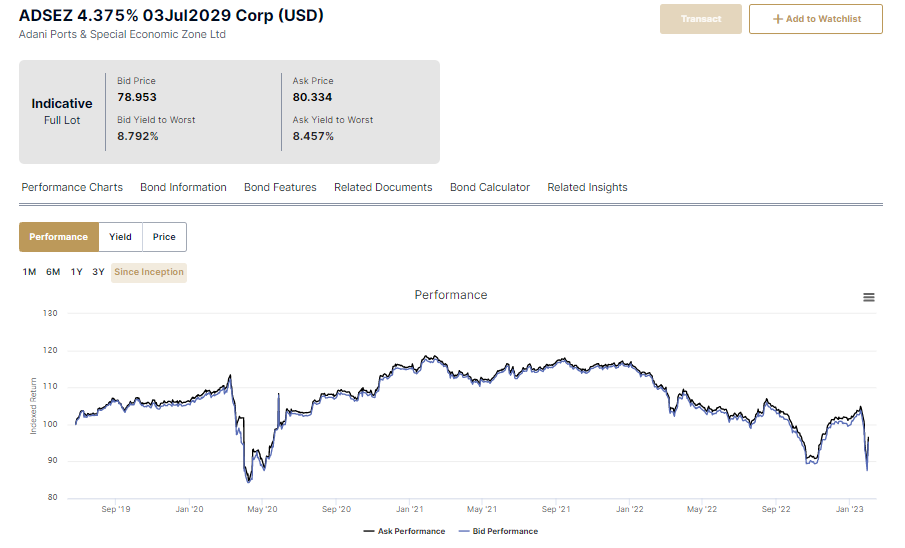The width and height of the screenshot is (905, 548).
Task: Select the 1M time range
Action: (x=29, y=272)
